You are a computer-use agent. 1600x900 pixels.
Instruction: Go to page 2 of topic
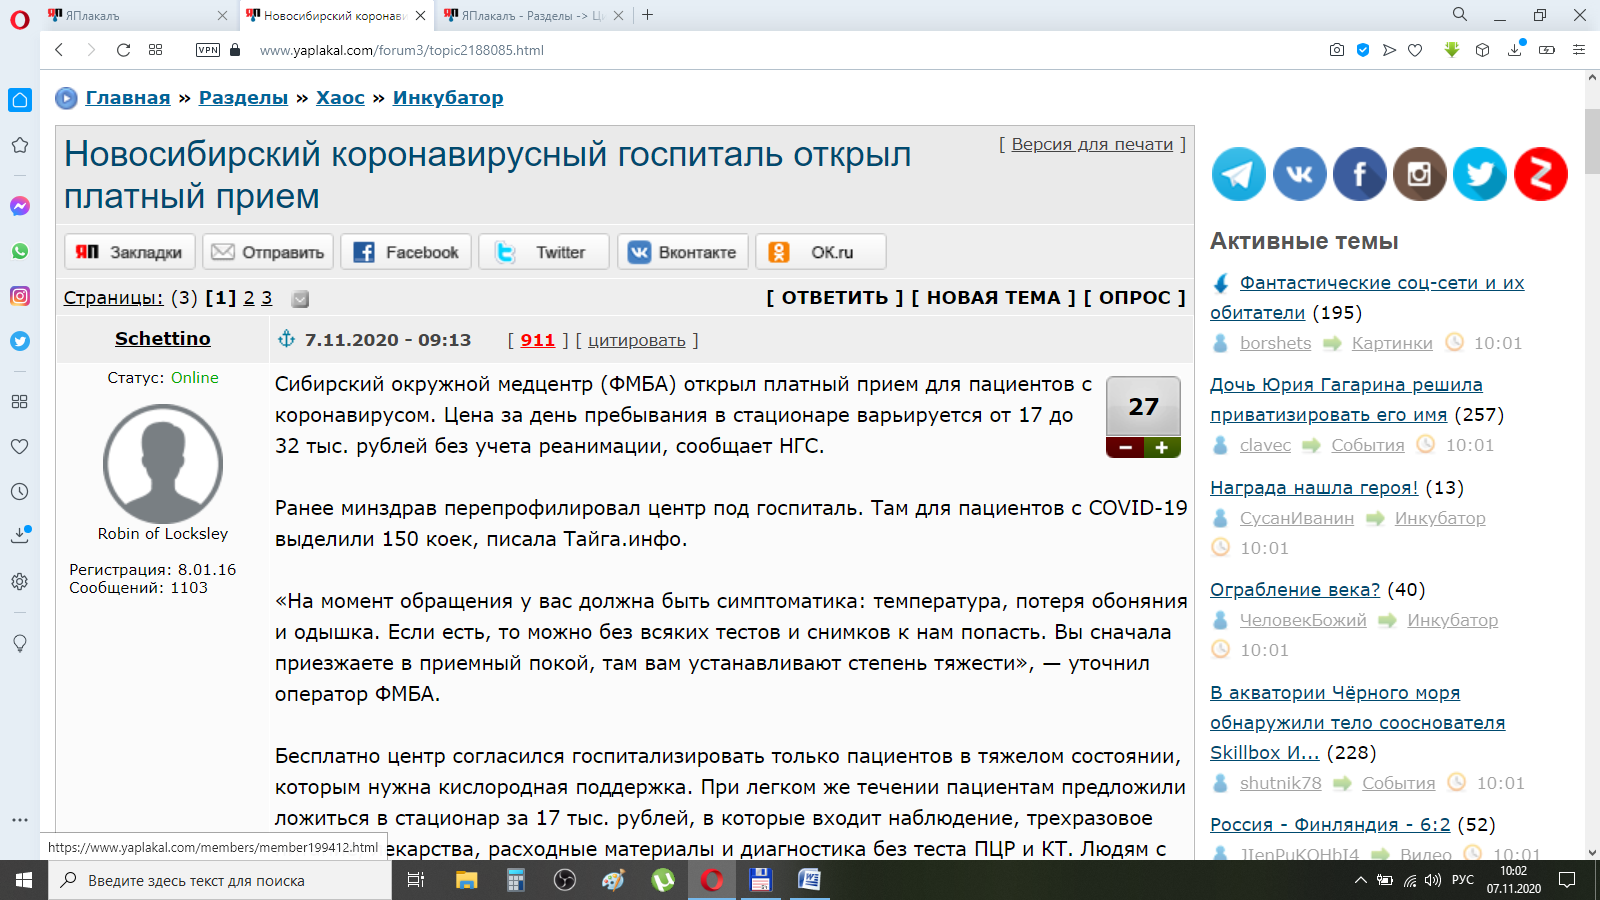(x=249, y=298)
